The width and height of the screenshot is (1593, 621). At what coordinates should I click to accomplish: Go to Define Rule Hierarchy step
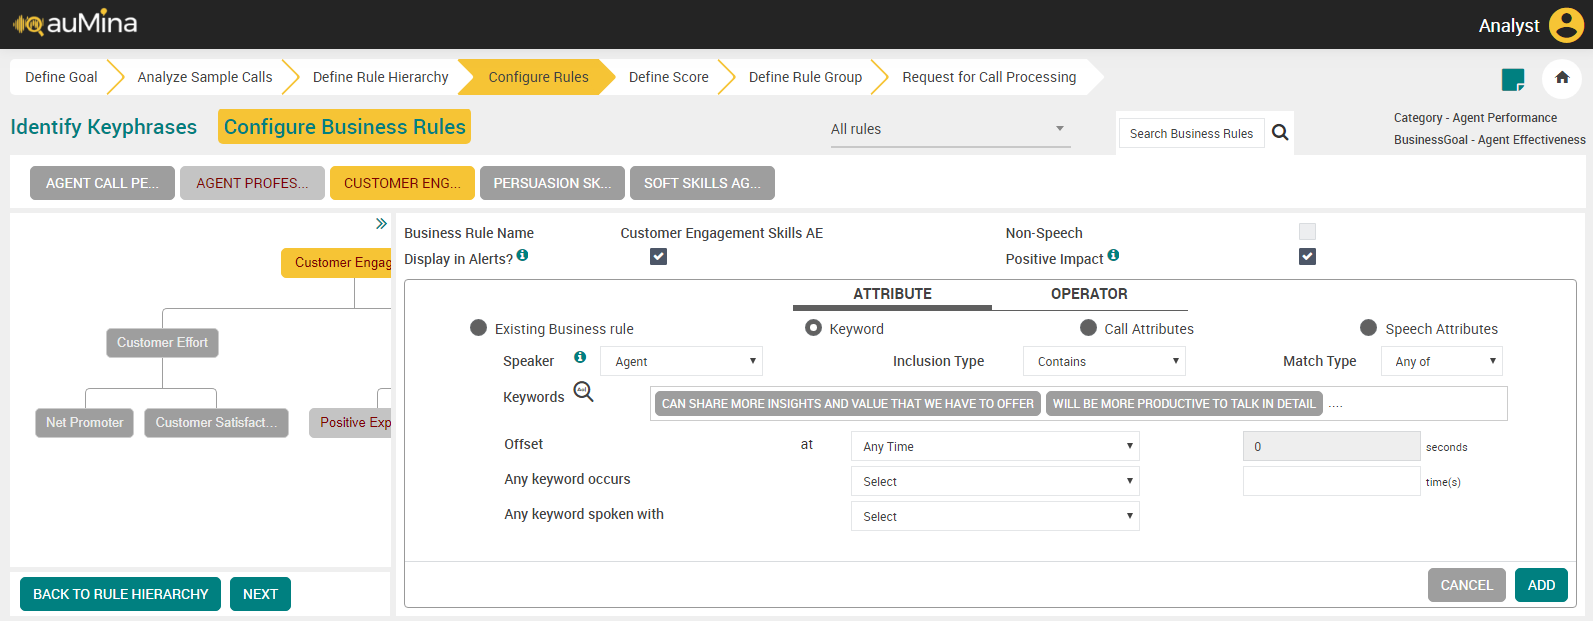380,77
